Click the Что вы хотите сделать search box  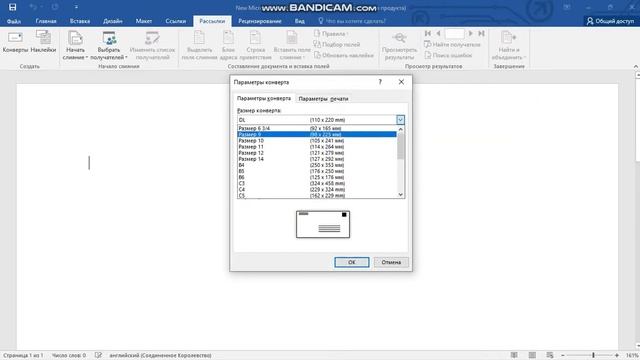coord(352,21)
